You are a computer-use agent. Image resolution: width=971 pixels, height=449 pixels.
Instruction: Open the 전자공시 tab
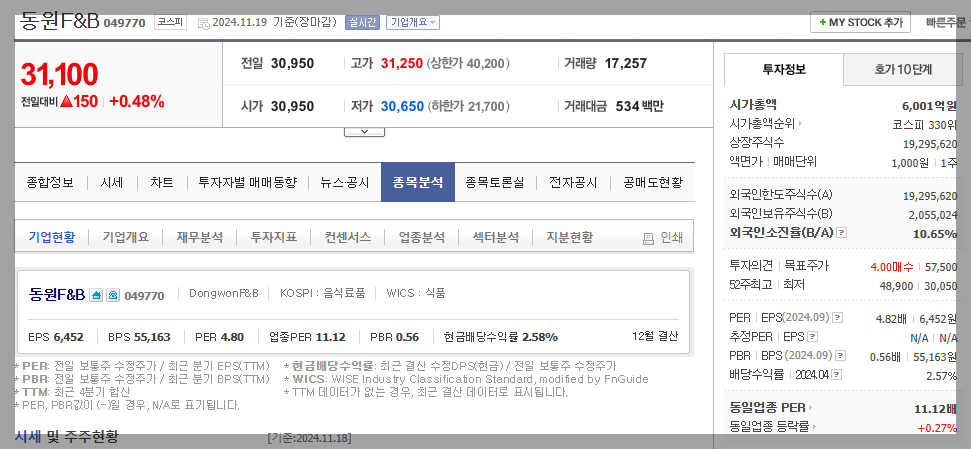(x=573, y=183)
